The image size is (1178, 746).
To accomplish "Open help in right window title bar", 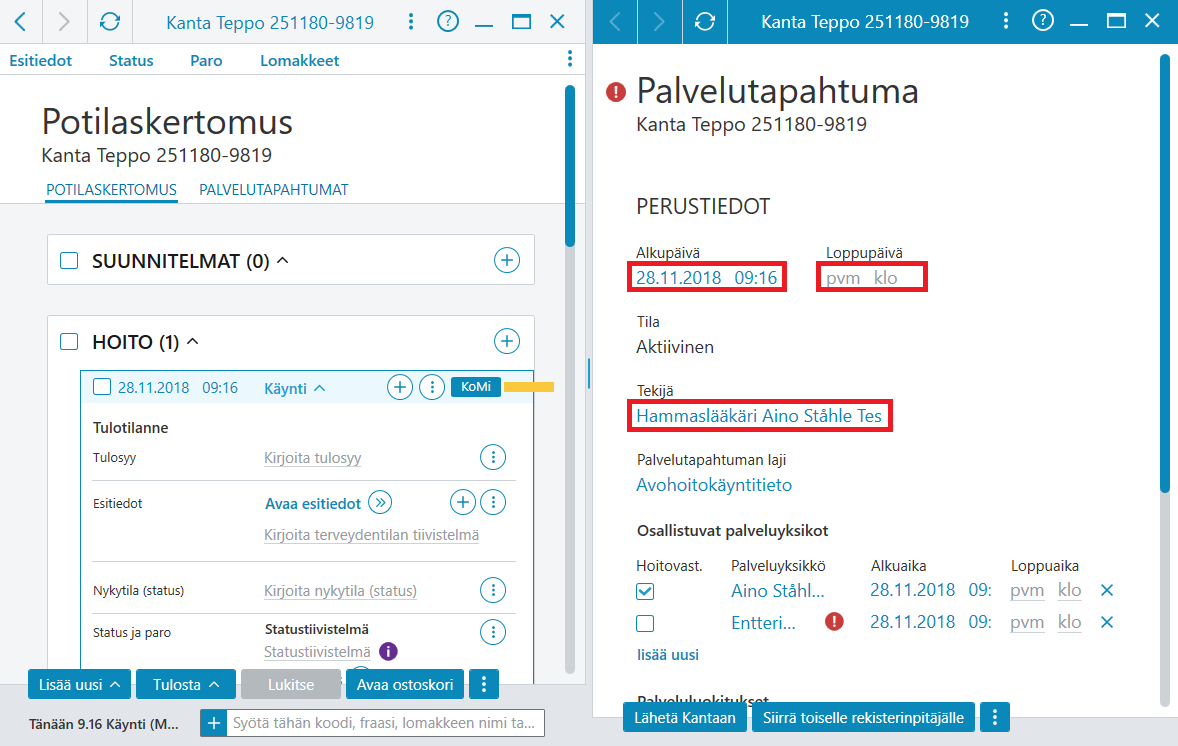I will [x=1043, y=21].
